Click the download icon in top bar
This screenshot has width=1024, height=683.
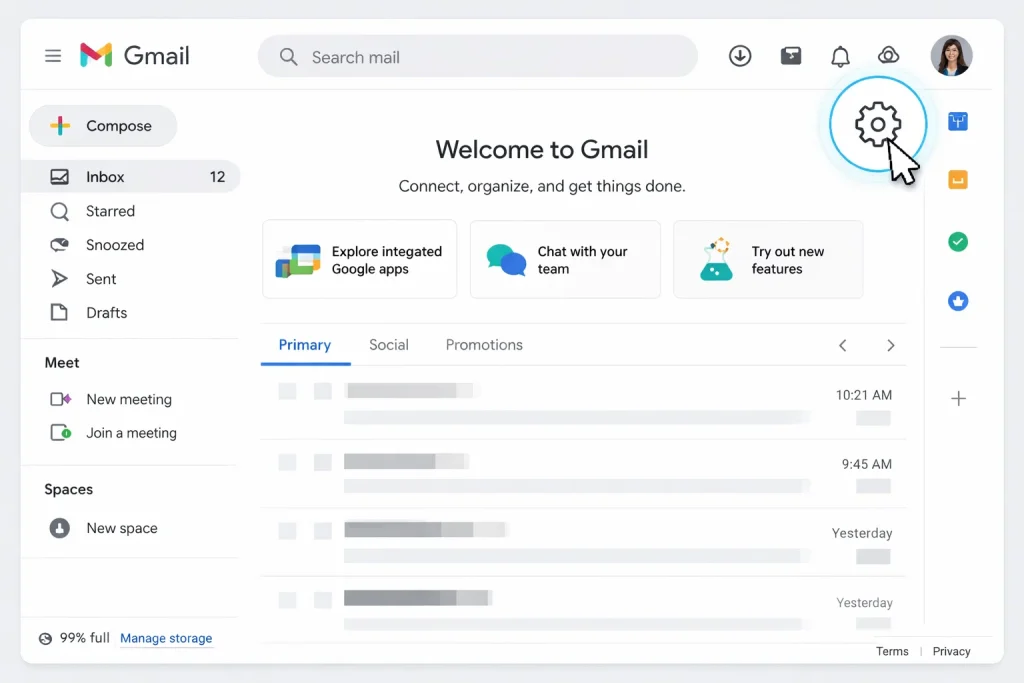[x=740, y=56]
